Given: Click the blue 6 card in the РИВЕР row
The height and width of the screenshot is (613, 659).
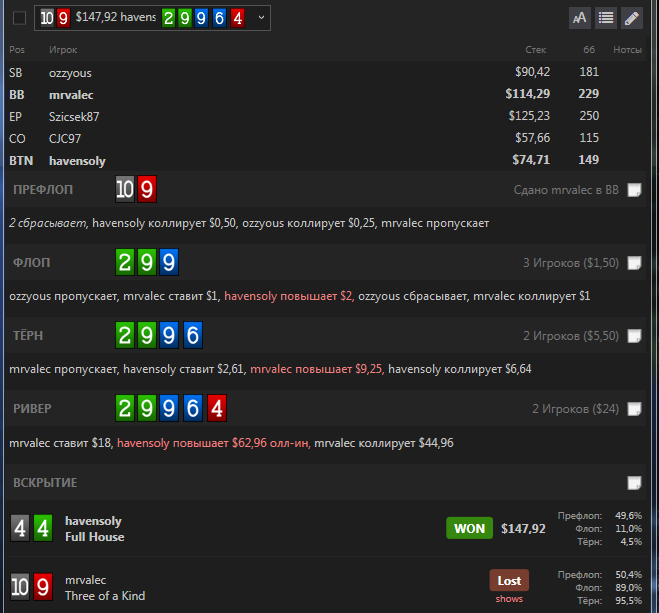Looking at the screenshot, I should coord(193,408).
